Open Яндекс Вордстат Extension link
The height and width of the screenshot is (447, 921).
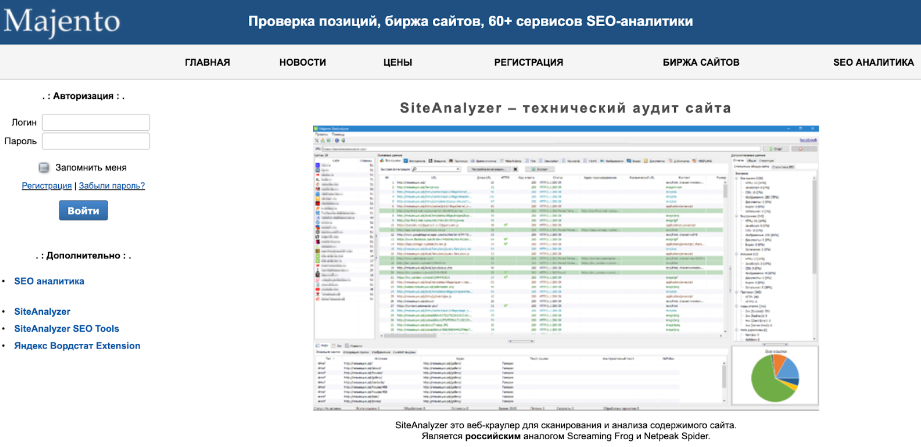click(78, 346)
